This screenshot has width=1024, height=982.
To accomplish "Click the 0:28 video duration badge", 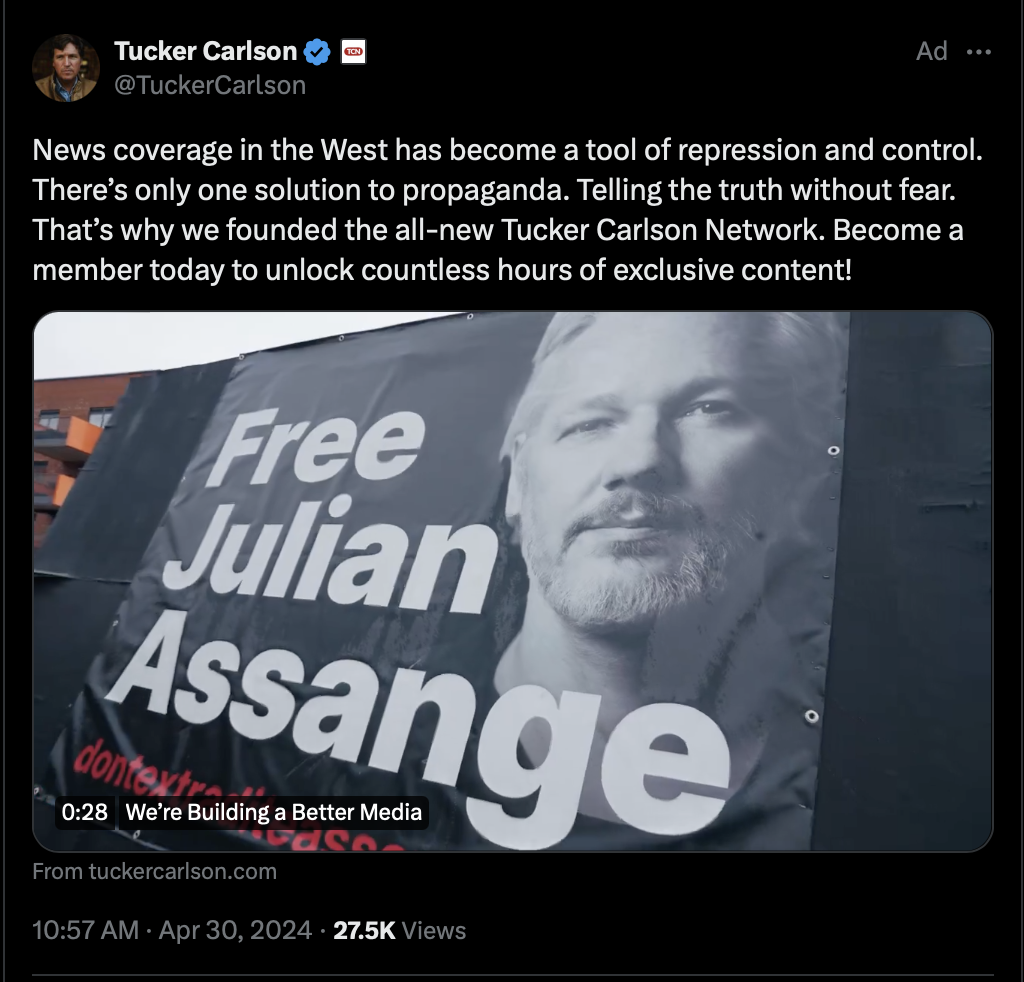I will point(85,812).
